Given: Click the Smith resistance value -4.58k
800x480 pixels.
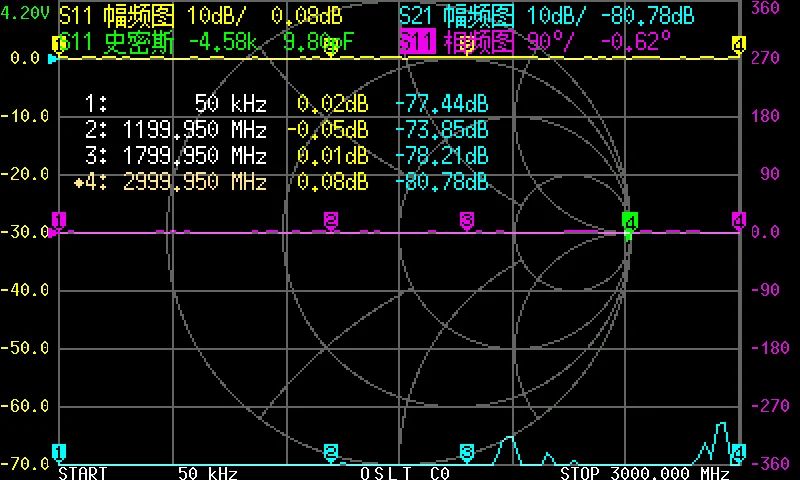Looking at the screenshot, I should click(x=223, y=42).
